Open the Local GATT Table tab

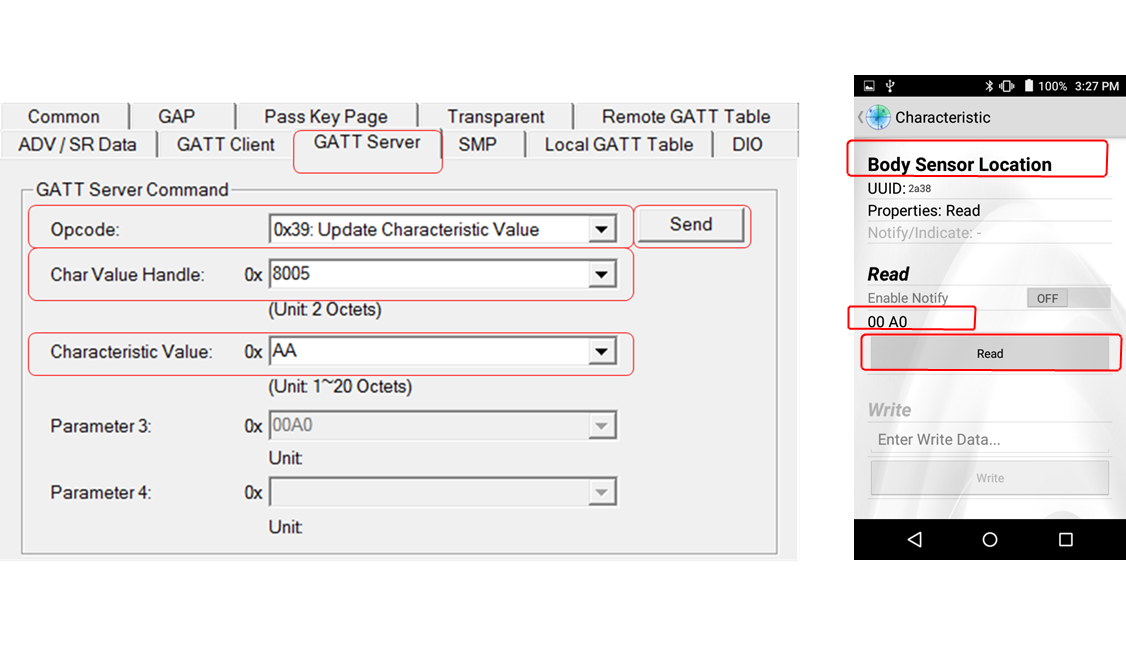[x=618, y=144]
